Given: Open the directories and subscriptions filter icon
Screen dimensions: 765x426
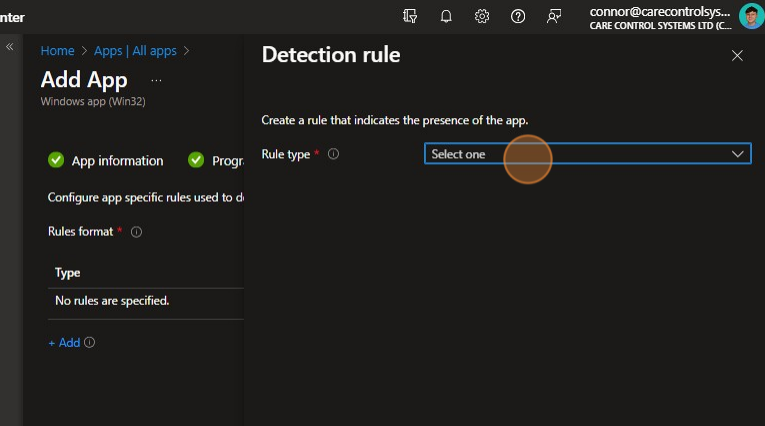Looking at the screenshot, I should pos(410,16).
